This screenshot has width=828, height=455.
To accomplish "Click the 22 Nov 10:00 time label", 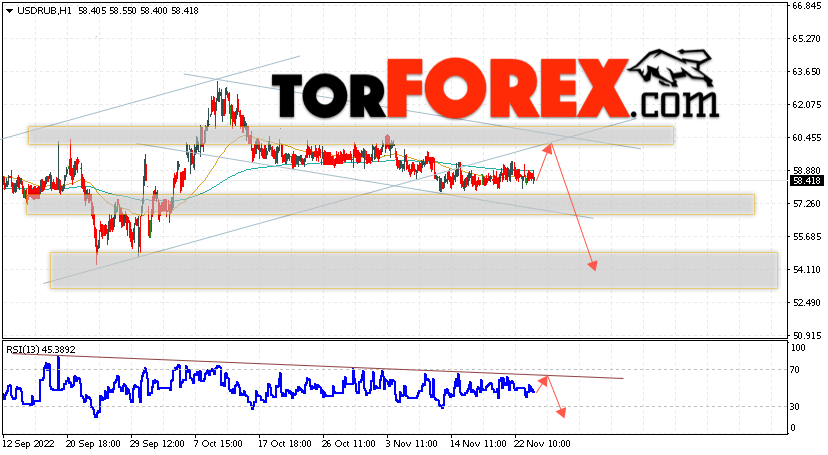I will click(x=542, y=444).
